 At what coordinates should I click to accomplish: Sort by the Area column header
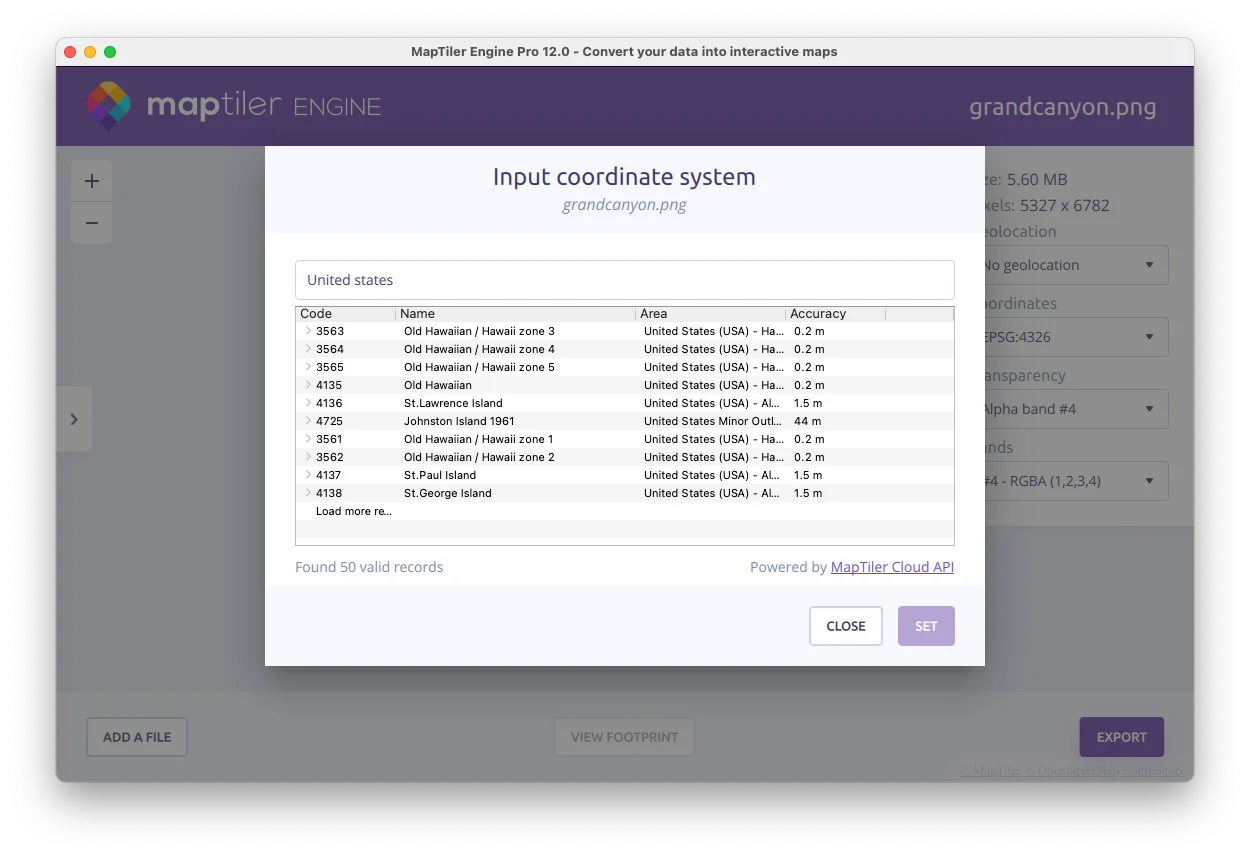click(711, 314)
